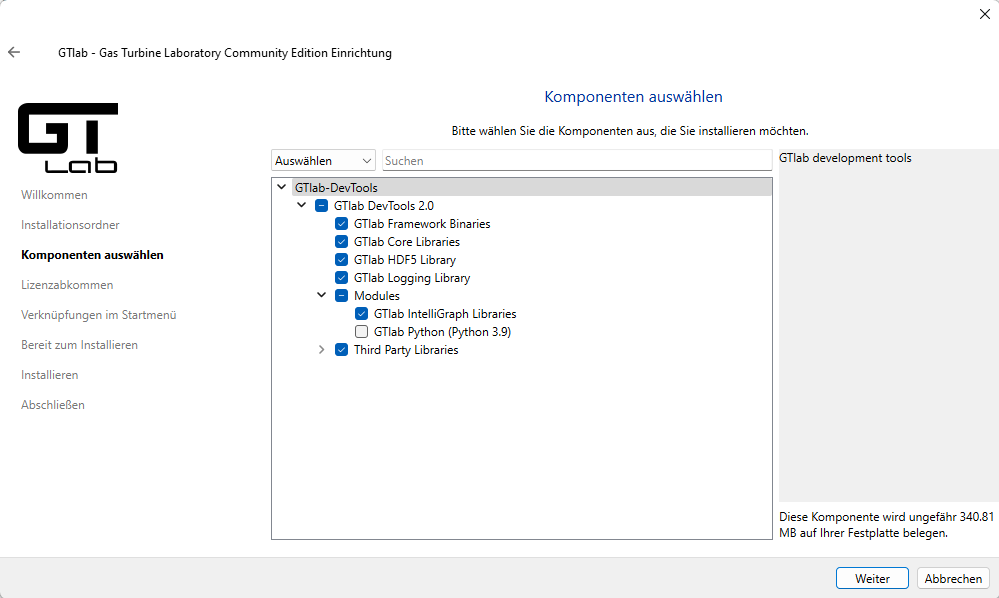
Task: Close the installer window
Action: click(x=984, y=14)
